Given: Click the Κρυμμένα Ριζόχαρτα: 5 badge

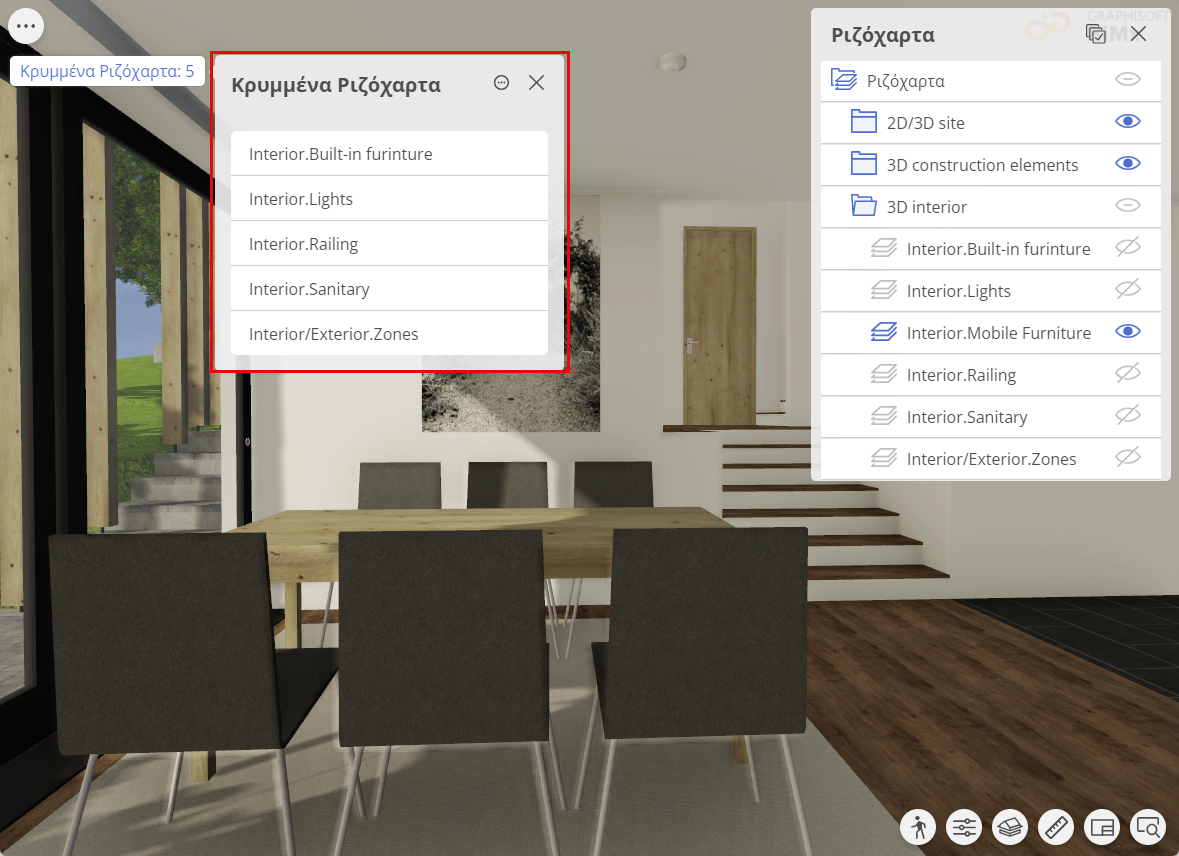Looking at the screenshot, I should click(x=107, y=71).
